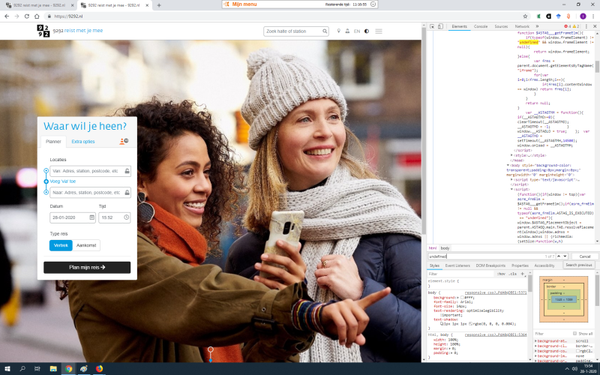
Task: Select the Styles pane tab
Action: 434,266
